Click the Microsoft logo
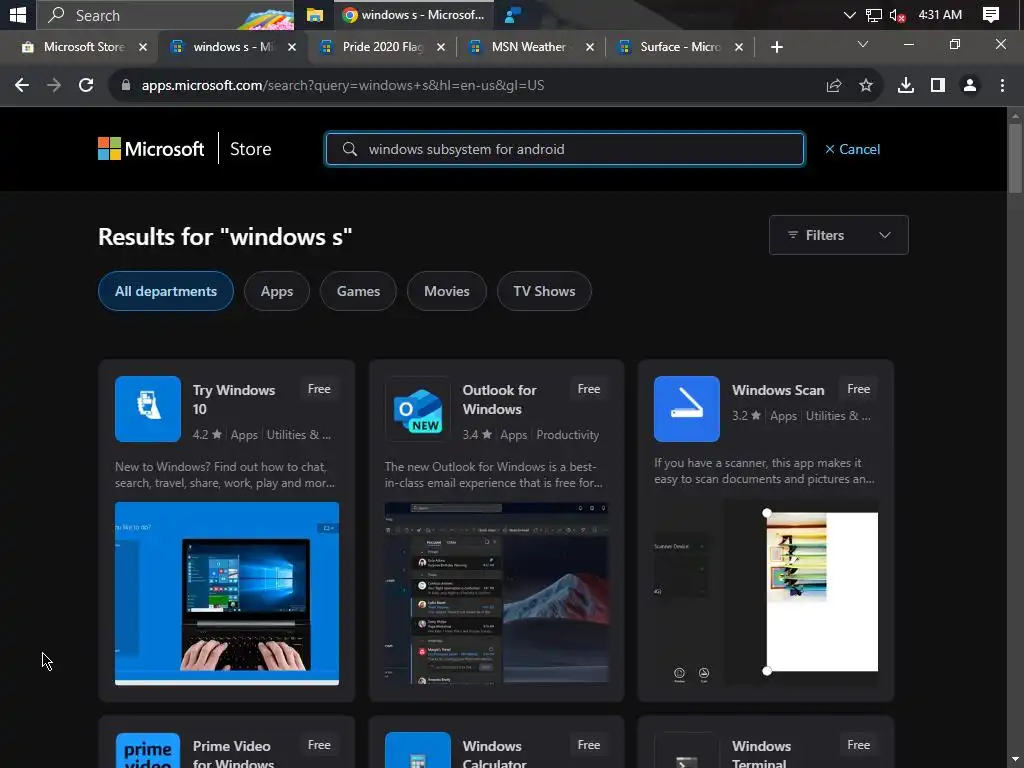 point(151,149)
